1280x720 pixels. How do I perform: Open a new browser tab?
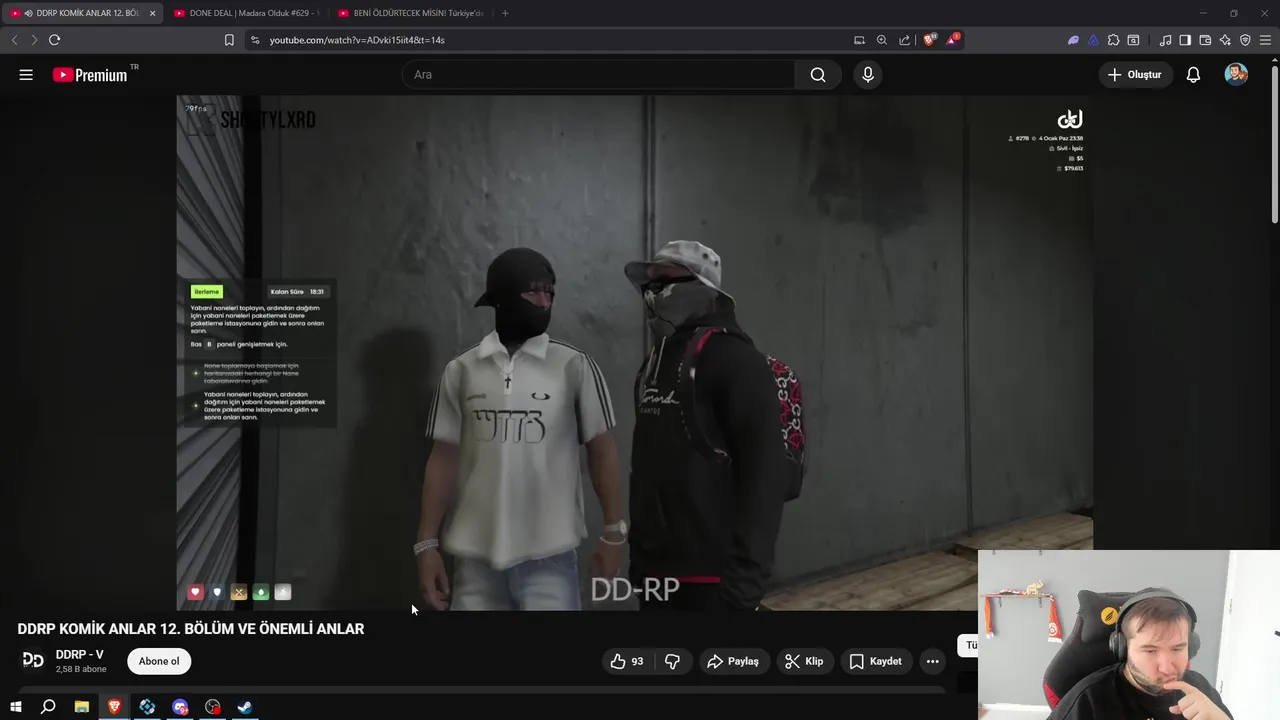(x=505, y=13)
